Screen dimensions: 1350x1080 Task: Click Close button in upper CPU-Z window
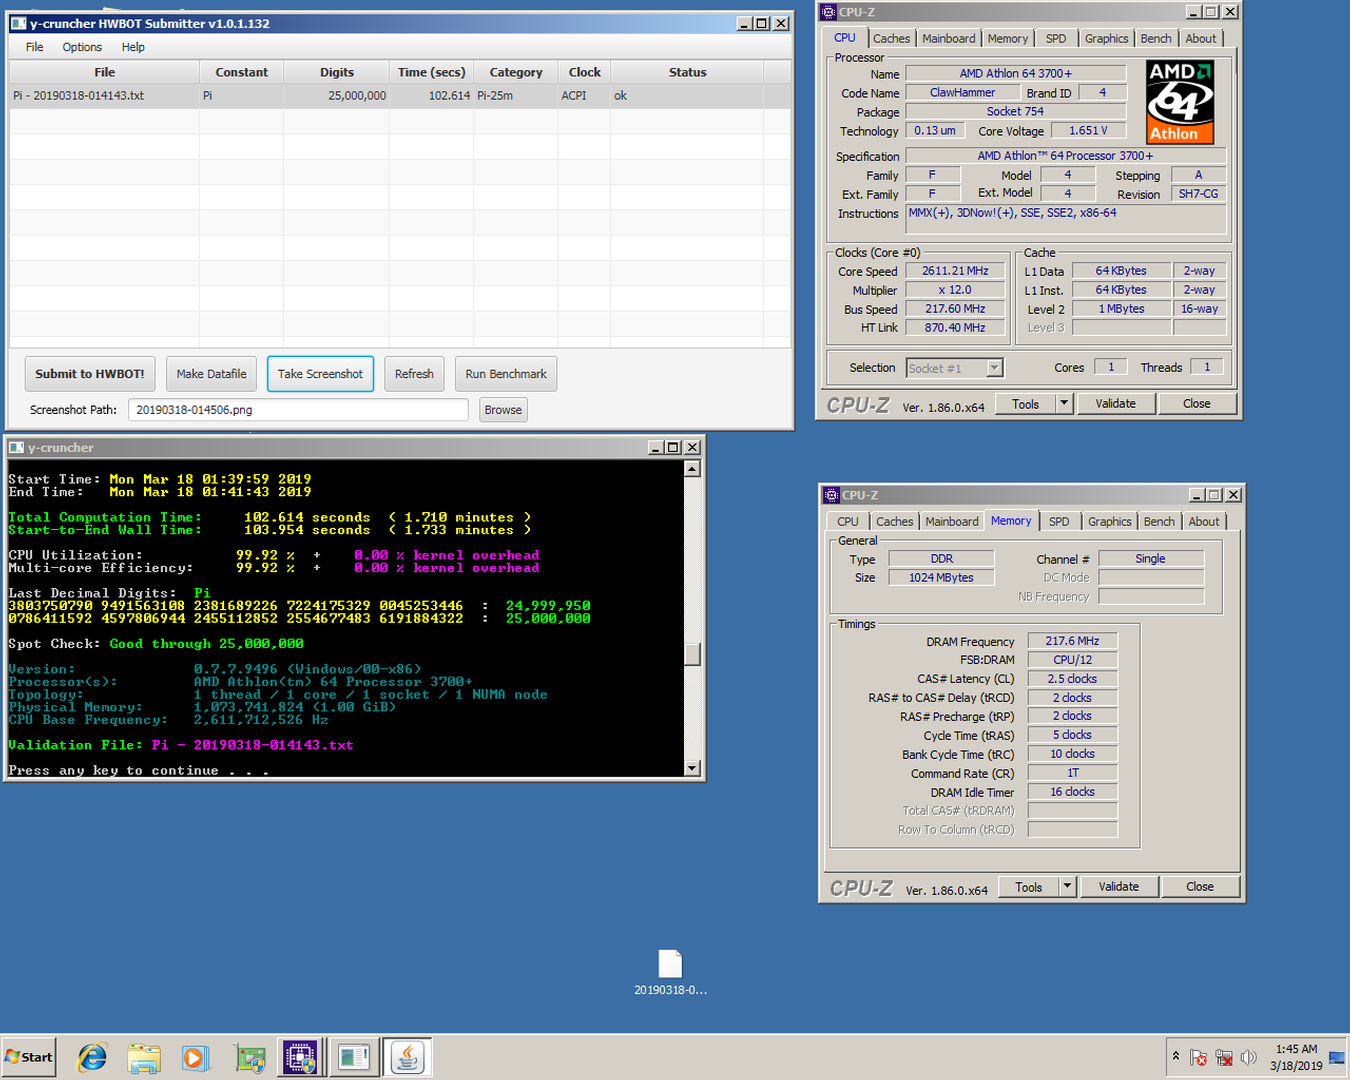pos(1197,404)
